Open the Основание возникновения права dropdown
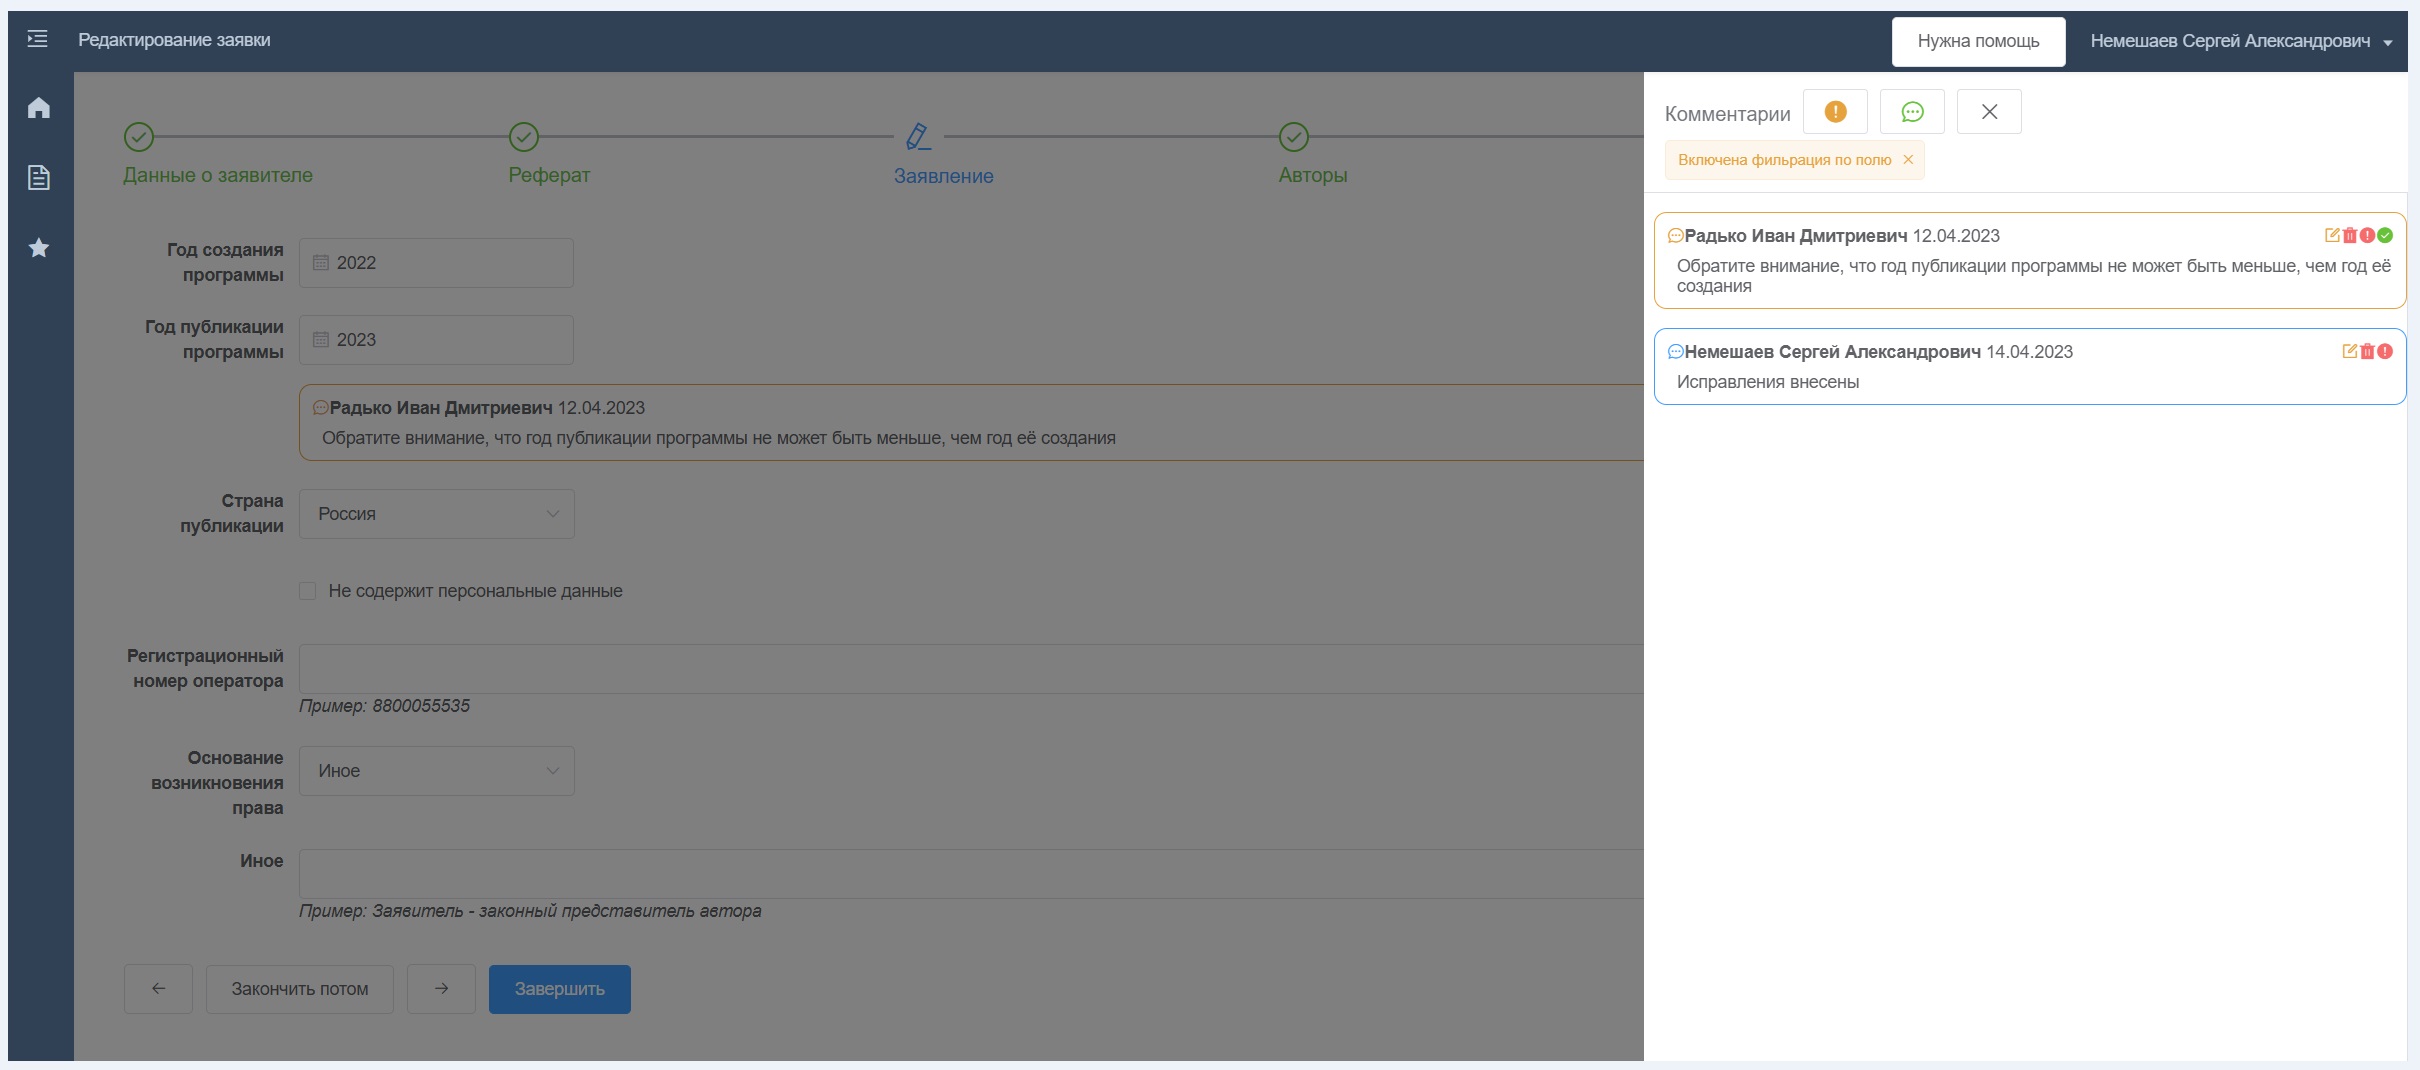This screenshot has height=1070, width=2420. point(437,771)
